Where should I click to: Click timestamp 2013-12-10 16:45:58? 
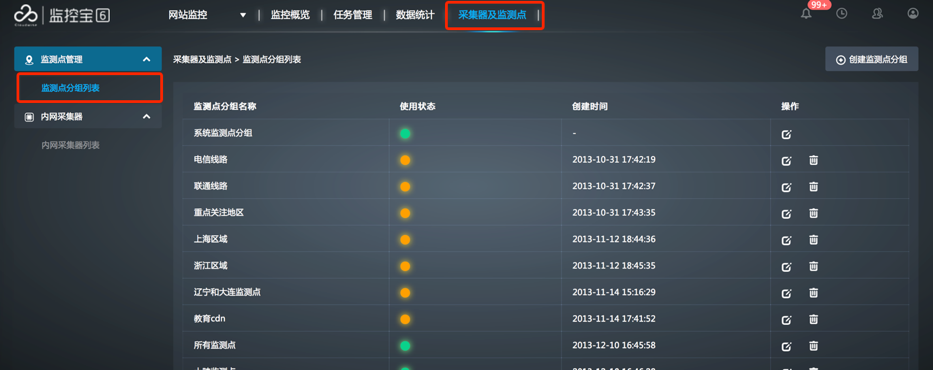(x=613, y=346)
